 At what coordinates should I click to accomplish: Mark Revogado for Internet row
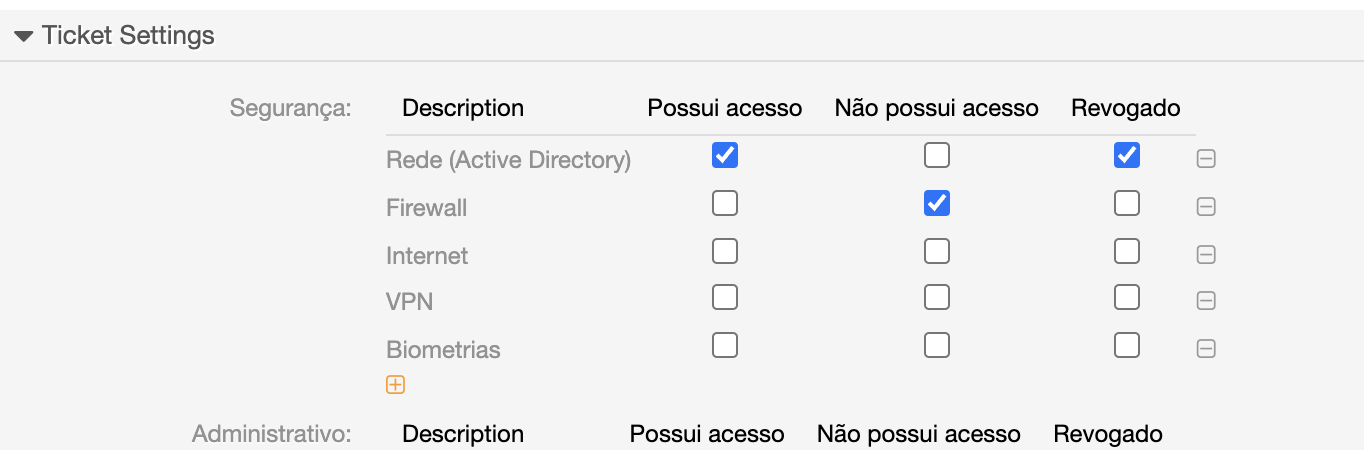point(1127,251)
